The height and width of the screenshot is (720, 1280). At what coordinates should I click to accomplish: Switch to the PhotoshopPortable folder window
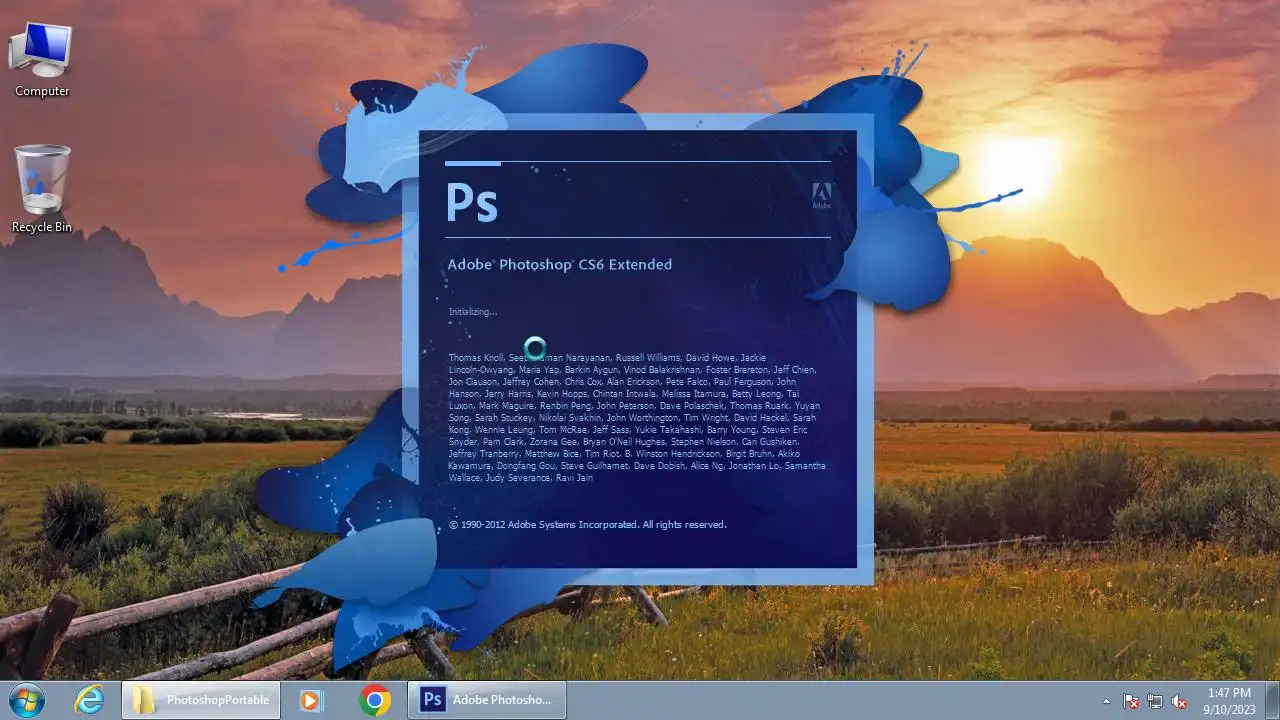click(201, 700)
